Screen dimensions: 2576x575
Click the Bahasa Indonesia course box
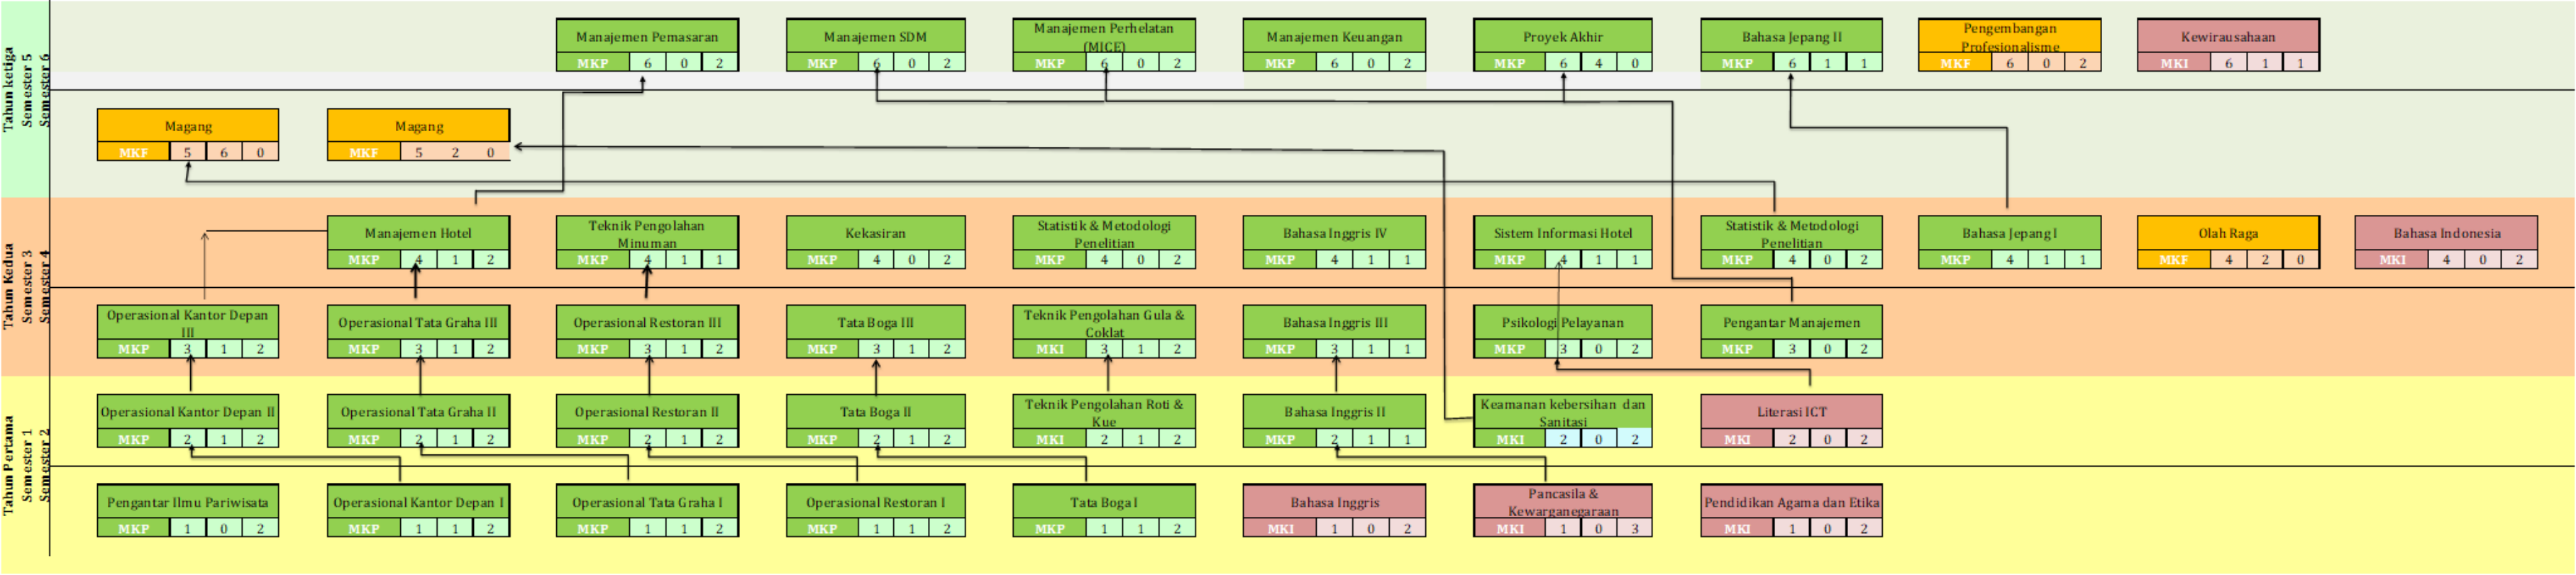[x=2446, y=233]
